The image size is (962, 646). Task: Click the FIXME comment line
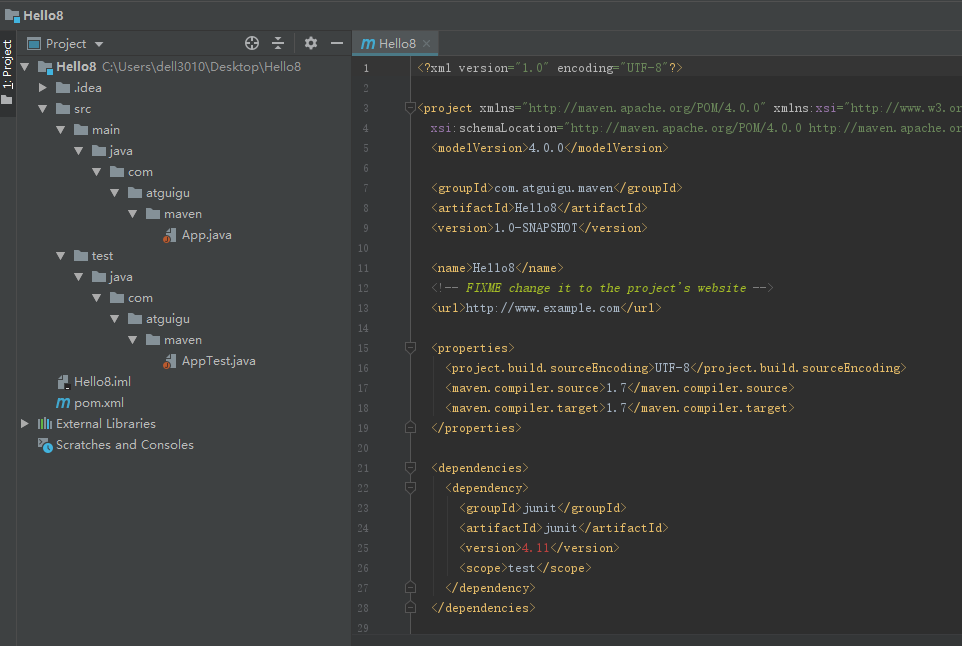(602, 288)
